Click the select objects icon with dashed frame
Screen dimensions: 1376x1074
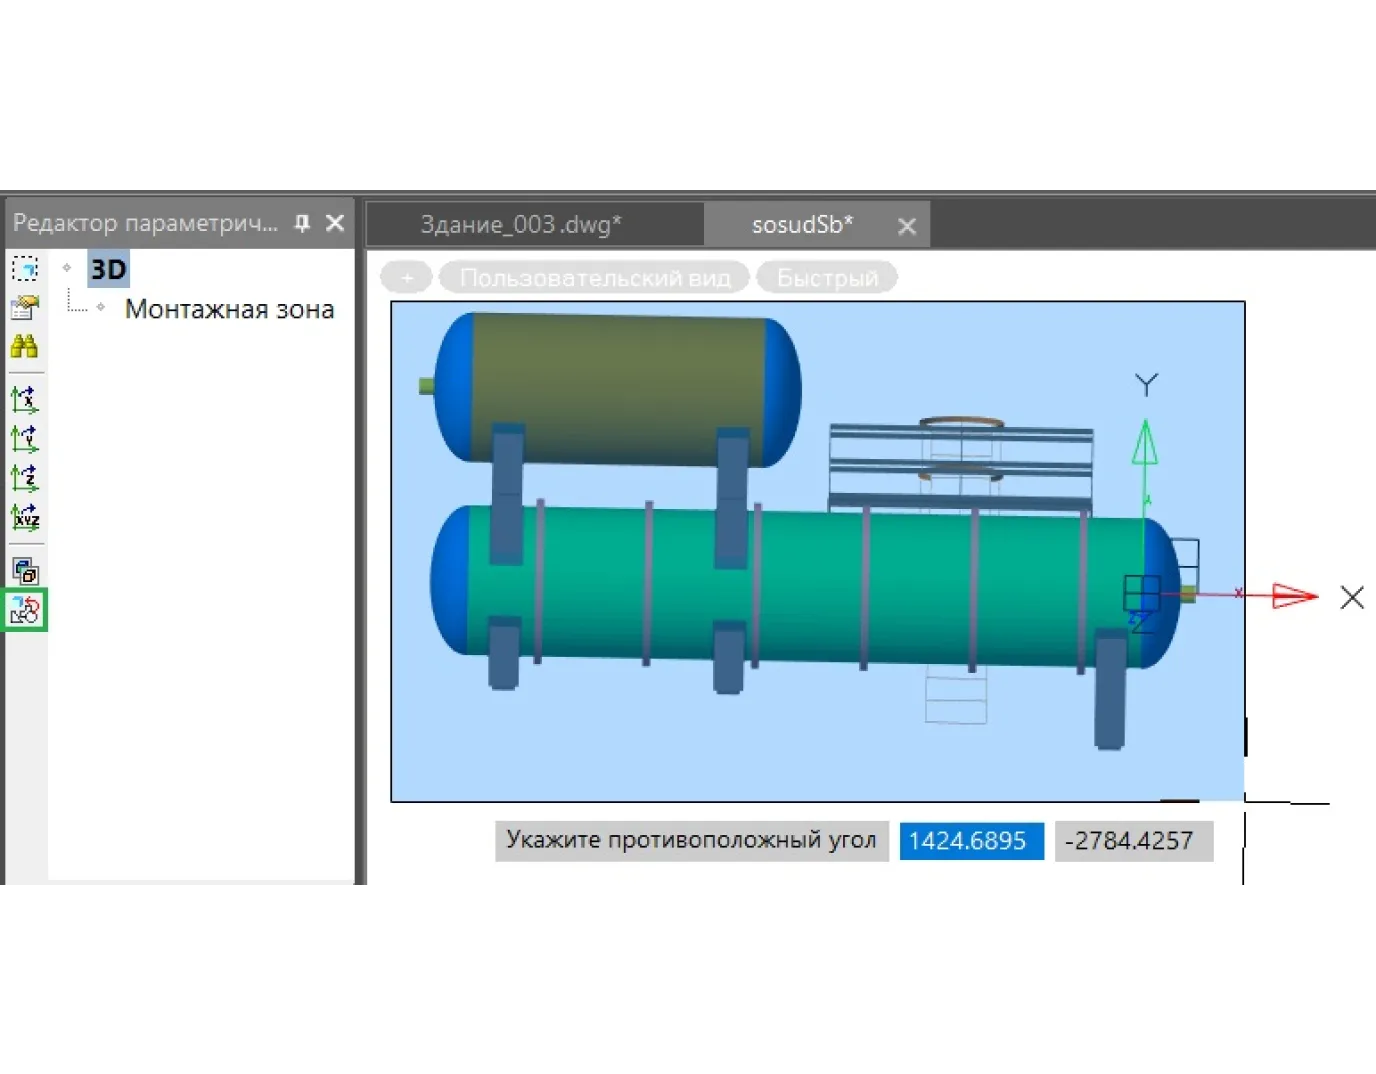[x=24, y=269]
